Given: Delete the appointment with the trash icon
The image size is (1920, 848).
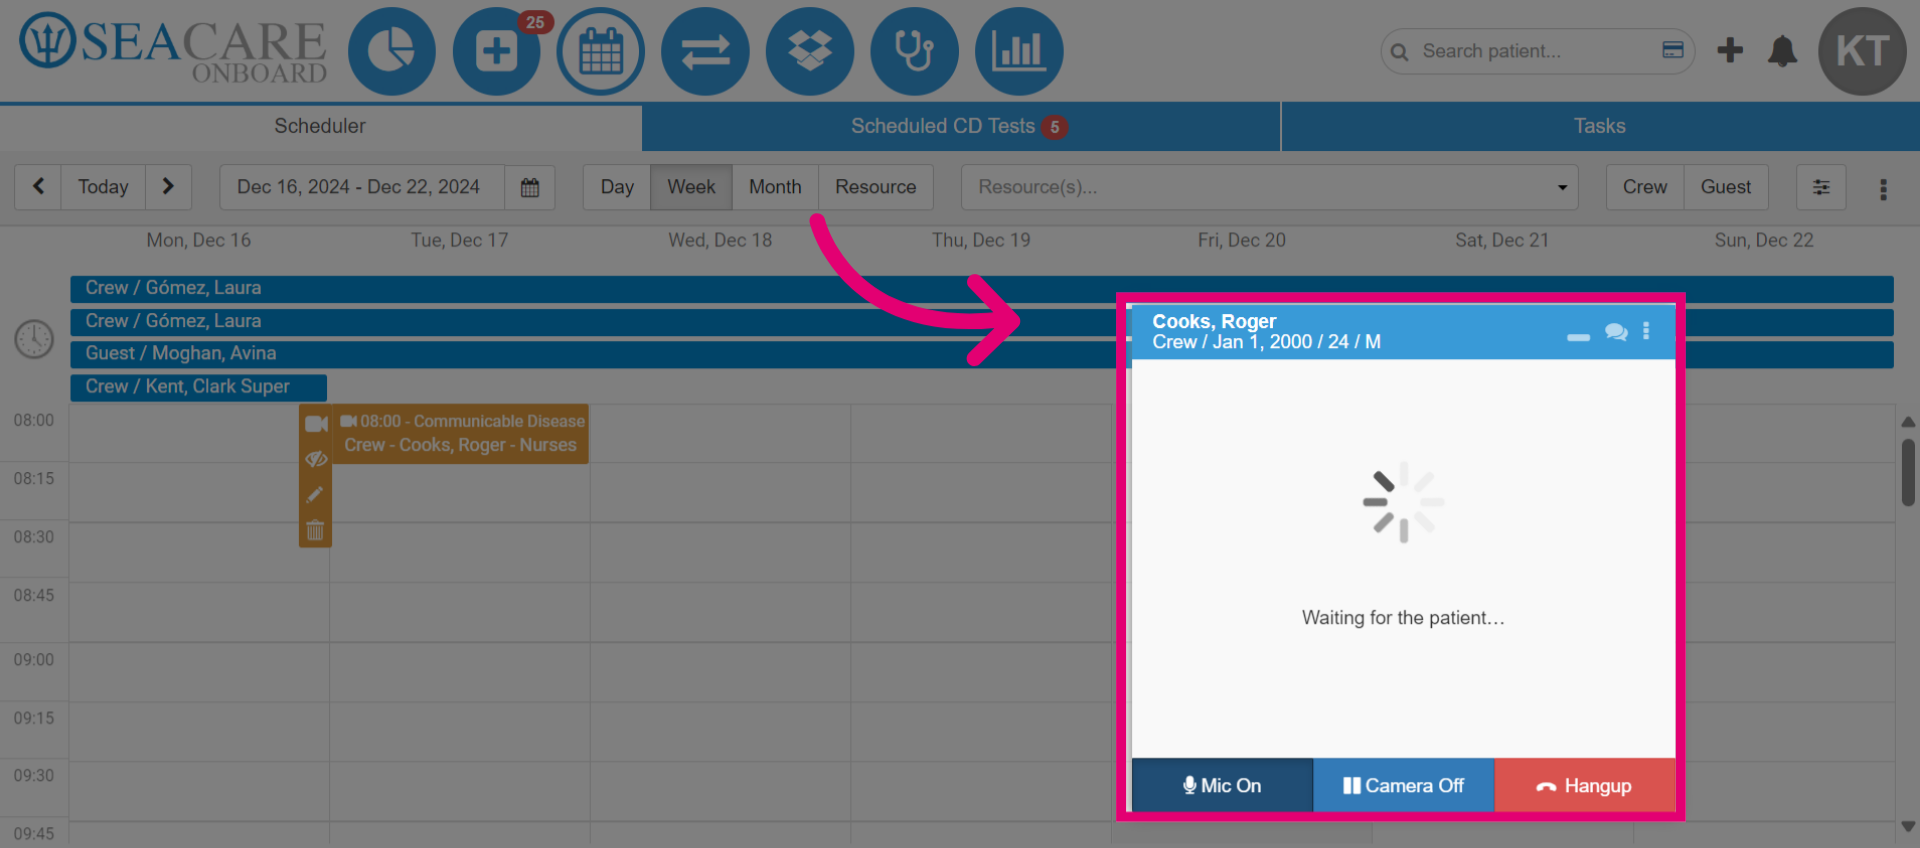Looking at the screenshot, I should point(315,530).
